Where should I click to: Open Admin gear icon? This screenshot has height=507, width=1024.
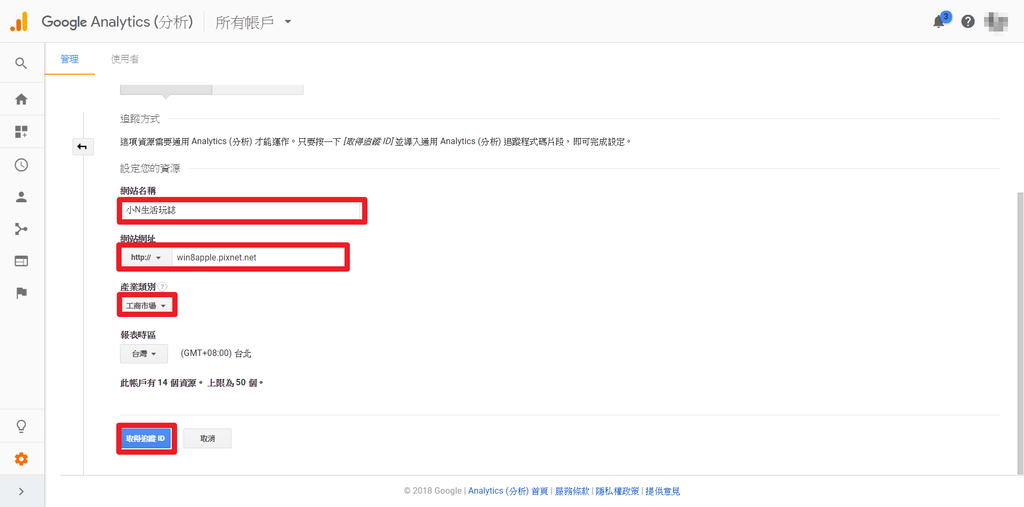point(22,459)
